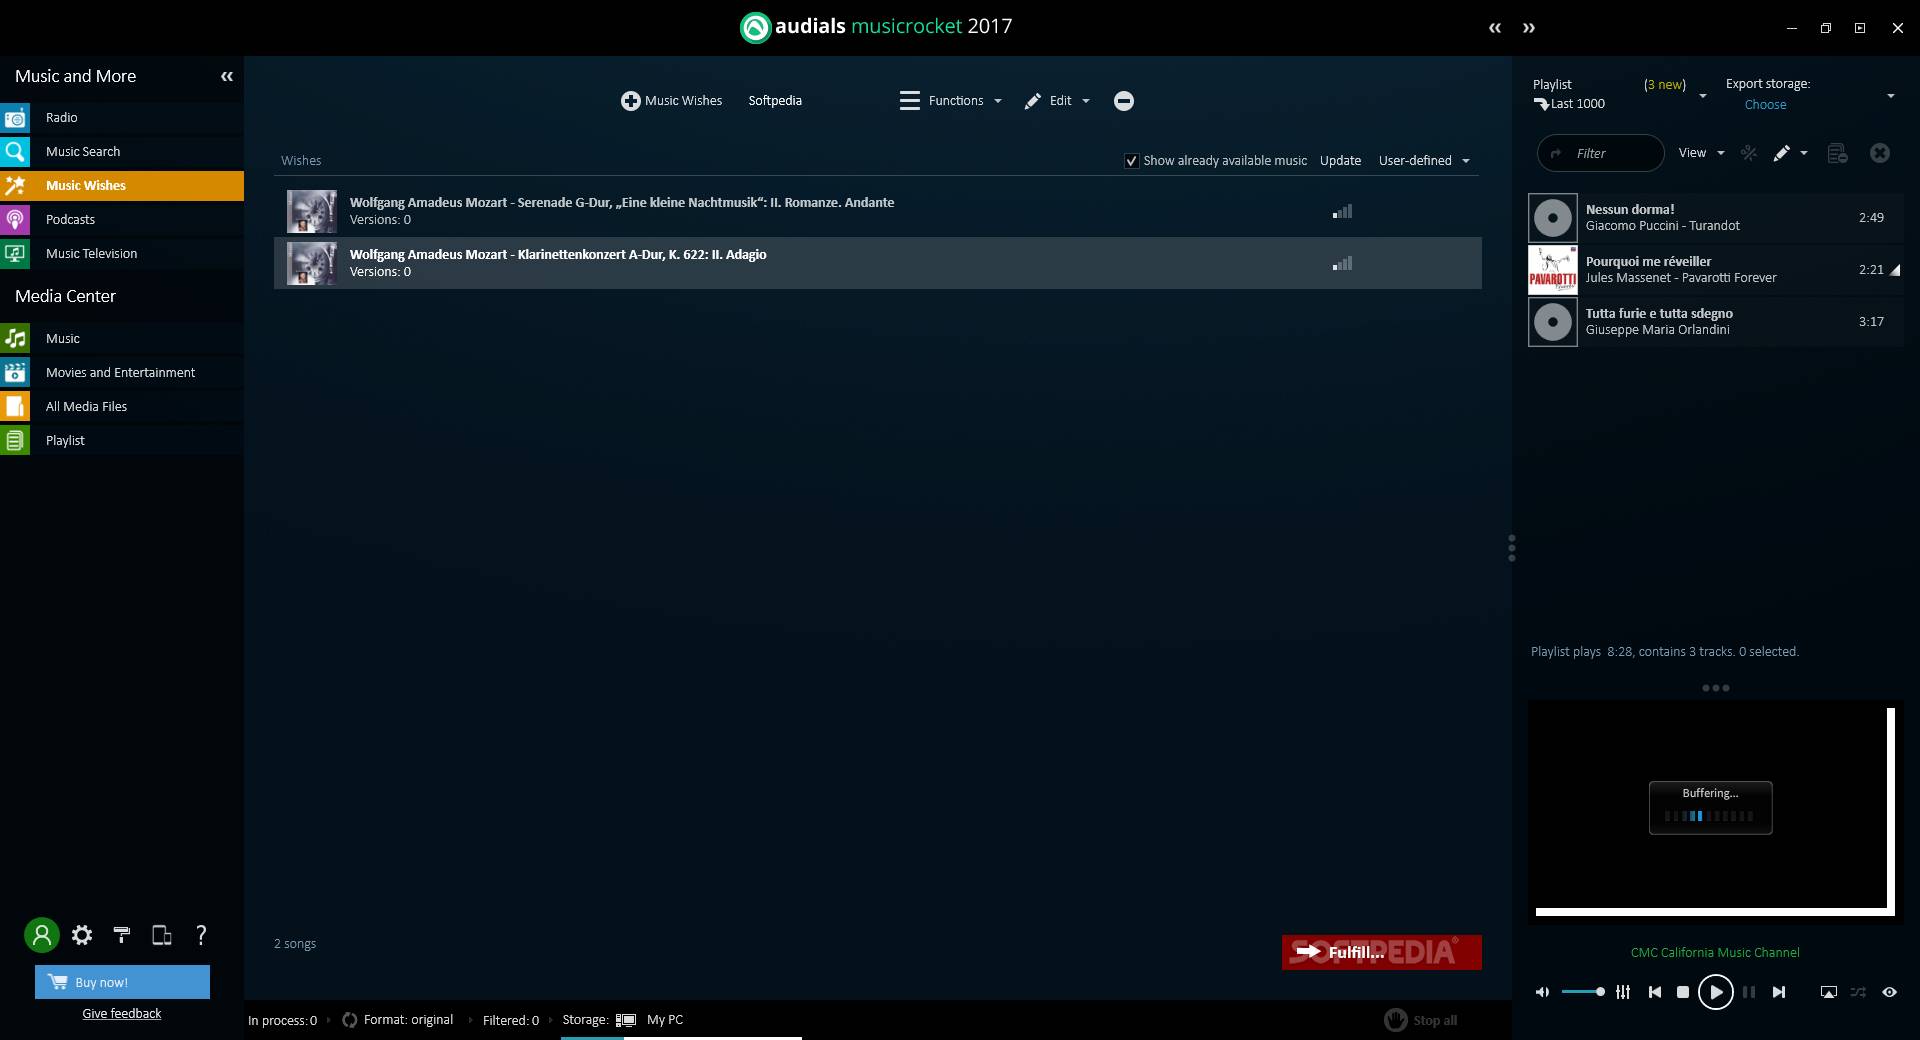Pause playback using pause button
Image resolution: width=1920 pixels, height=1040 pixels.
pos(1749,992)
